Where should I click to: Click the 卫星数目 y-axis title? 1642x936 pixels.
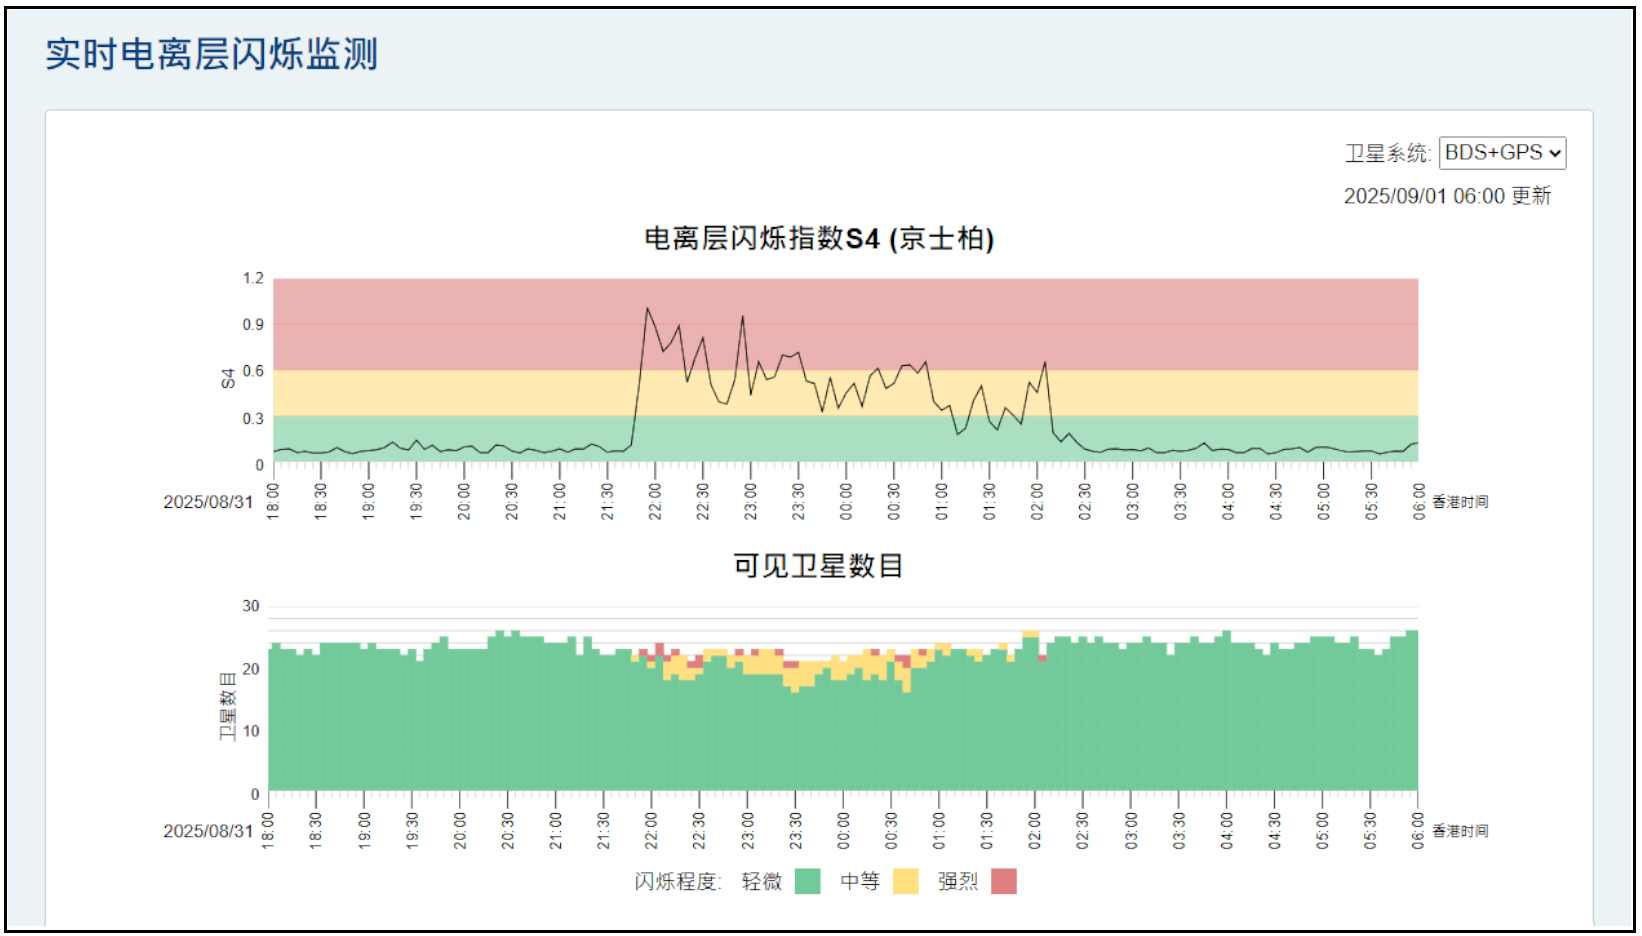pyautogui.click(x=228, y=706)
